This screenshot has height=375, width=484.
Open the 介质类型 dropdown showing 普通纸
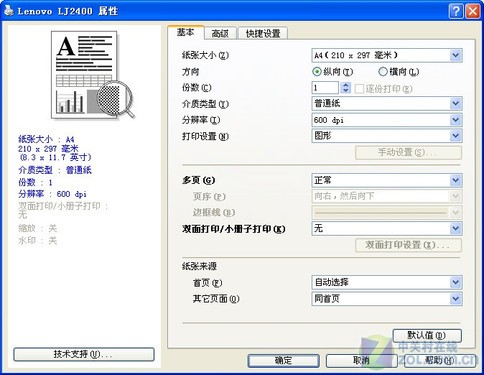pos(387,104)
